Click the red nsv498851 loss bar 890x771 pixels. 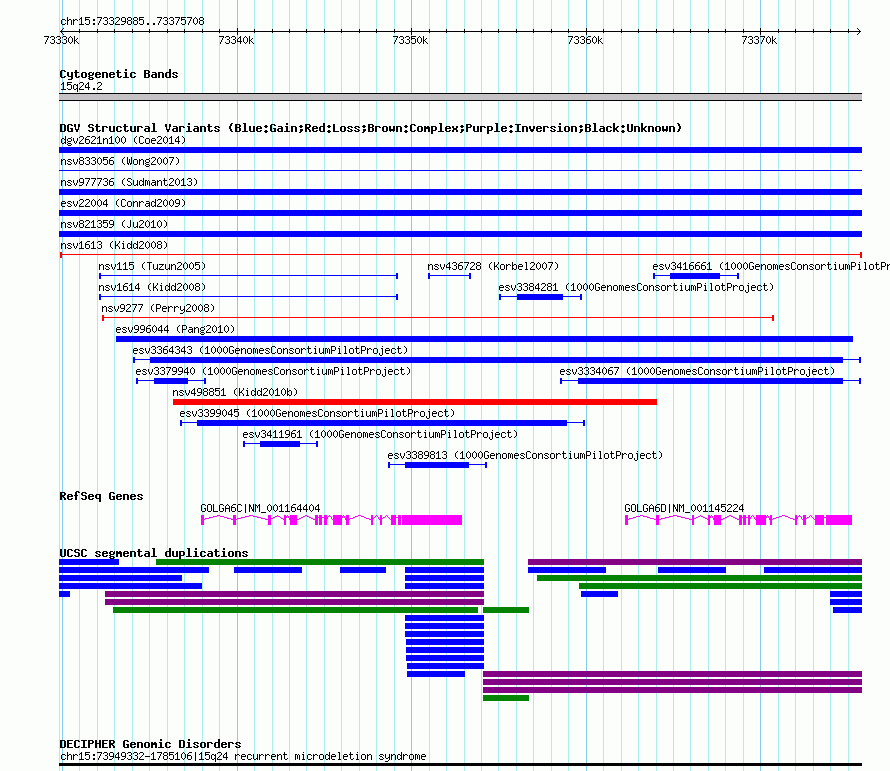tap(415, 402)
